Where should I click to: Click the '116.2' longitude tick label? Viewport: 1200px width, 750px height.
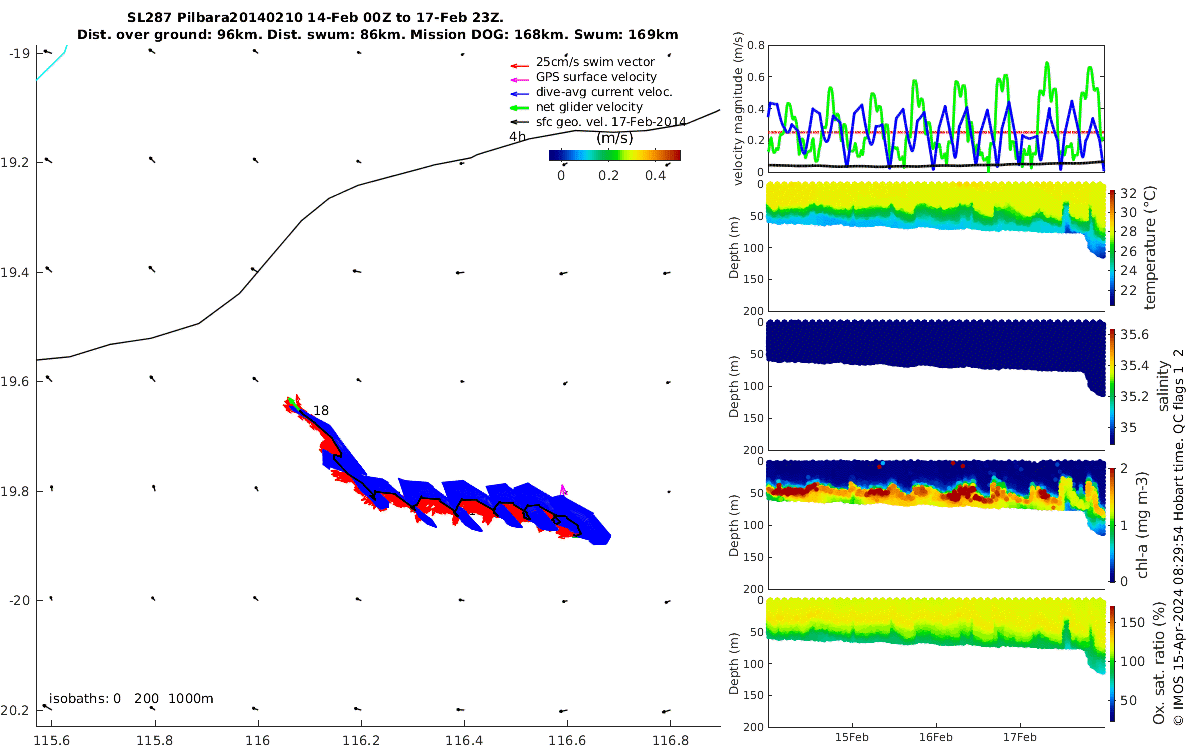click(x=361, y=741)
